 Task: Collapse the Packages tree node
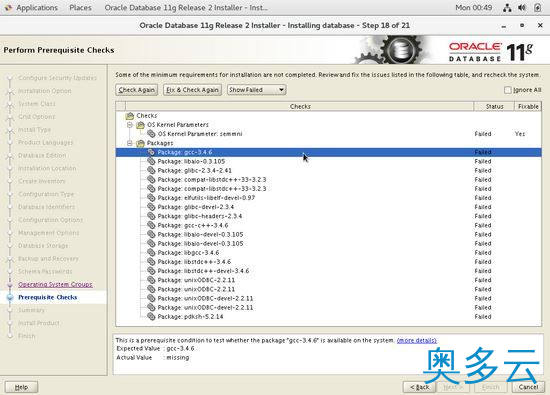pos(130,143)
